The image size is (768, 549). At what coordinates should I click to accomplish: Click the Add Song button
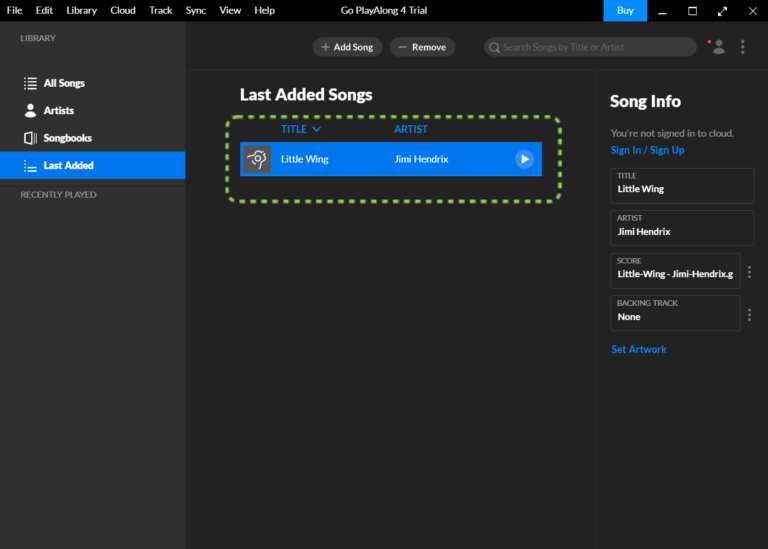click(347, 47)
